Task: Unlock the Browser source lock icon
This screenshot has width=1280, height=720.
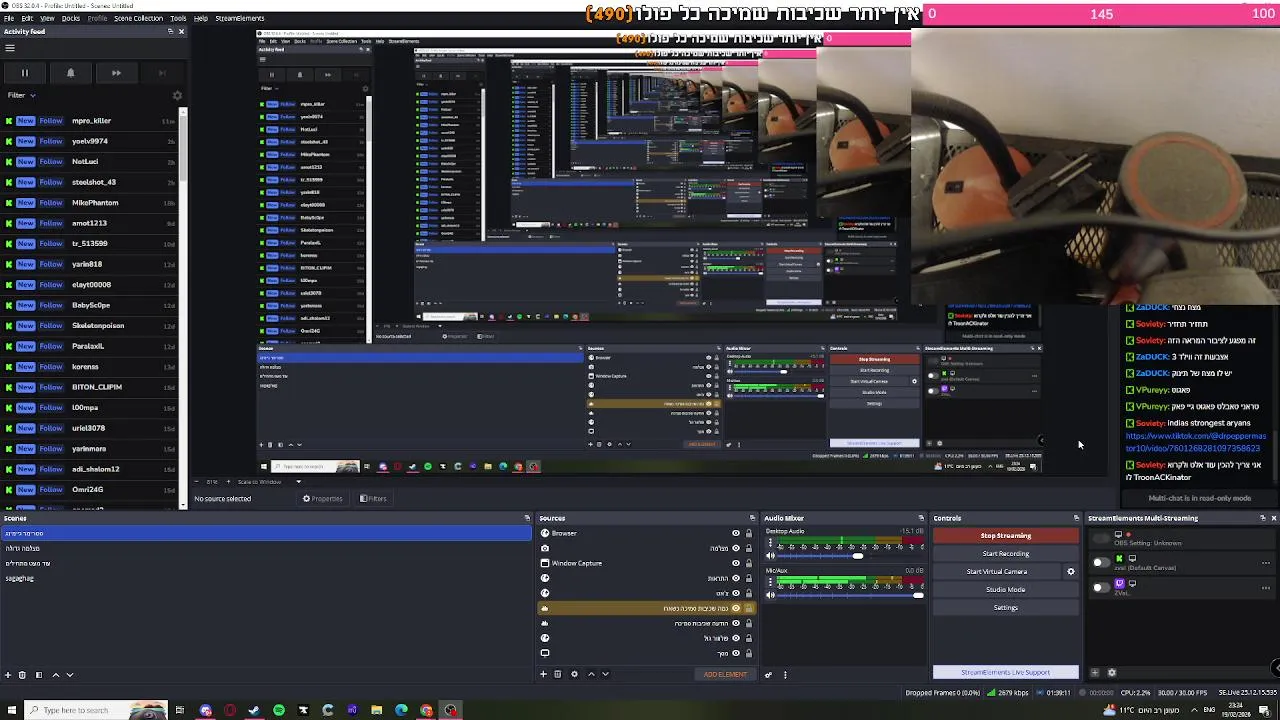Action: pyautogui.click(x=748, y=533)
